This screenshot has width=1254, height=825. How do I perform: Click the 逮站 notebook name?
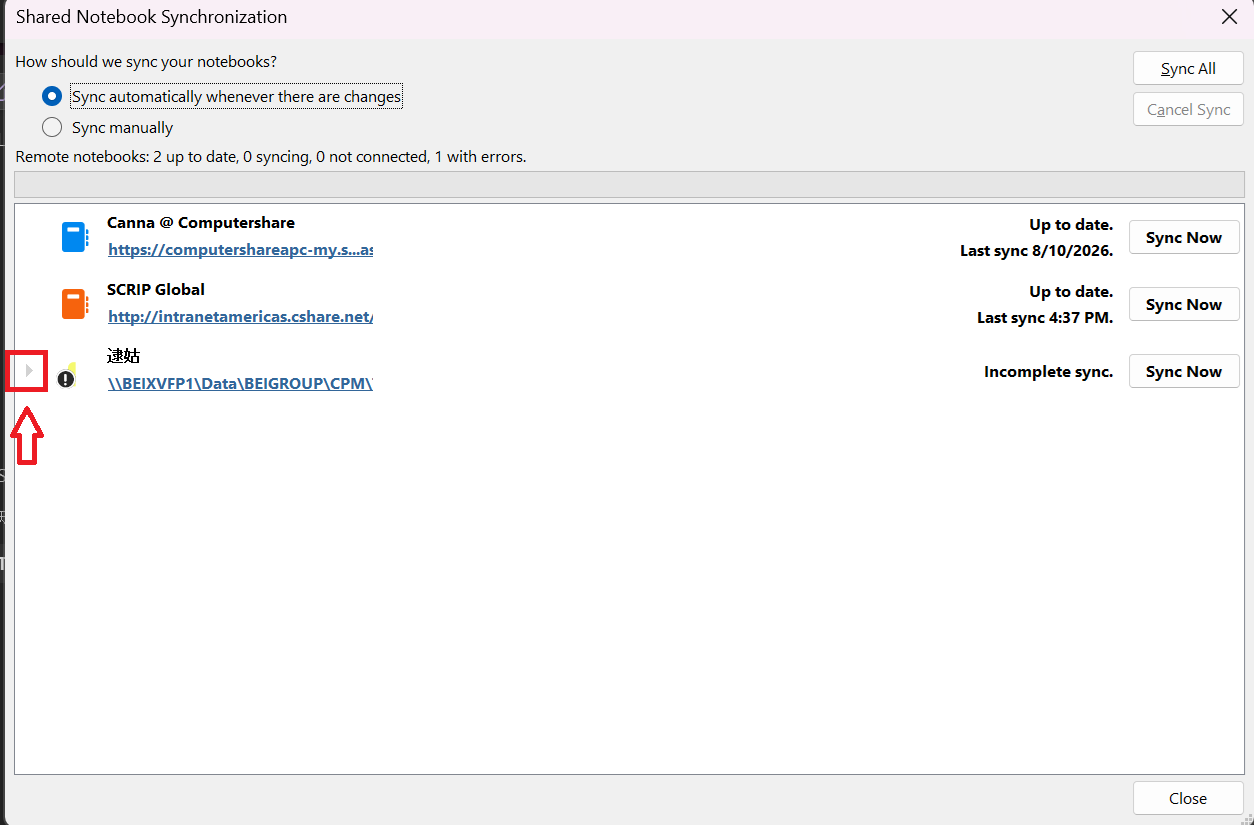pos(123,356)
